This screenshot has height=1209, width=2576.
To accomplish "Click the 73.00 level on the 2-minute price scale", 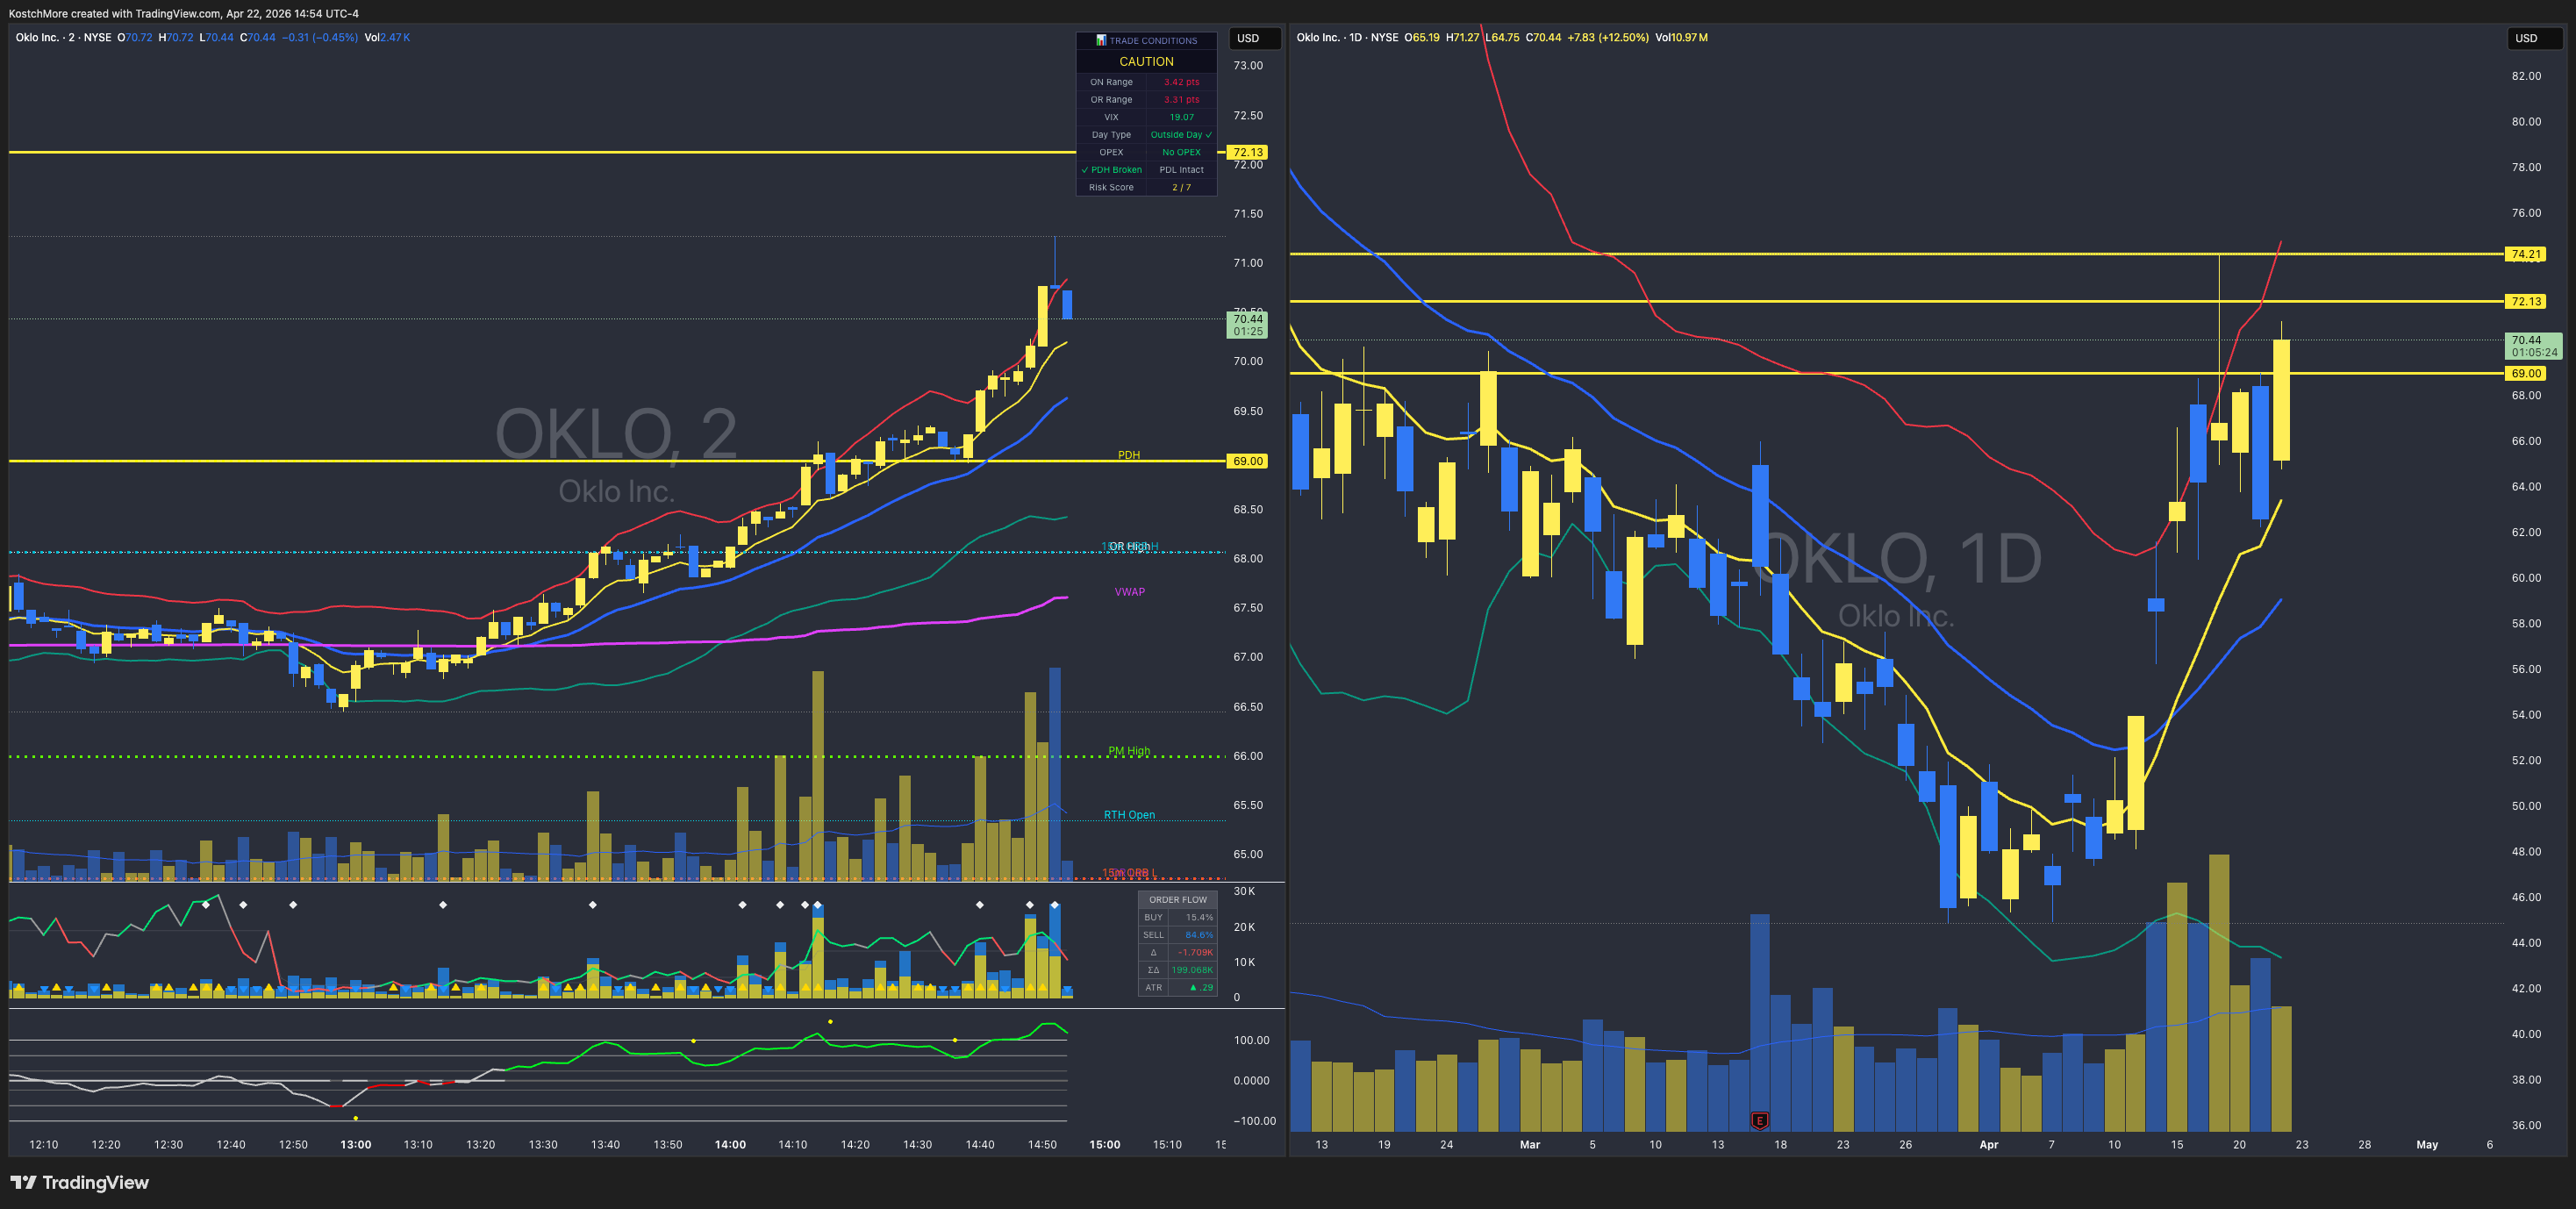I will tap(1247, 66).
